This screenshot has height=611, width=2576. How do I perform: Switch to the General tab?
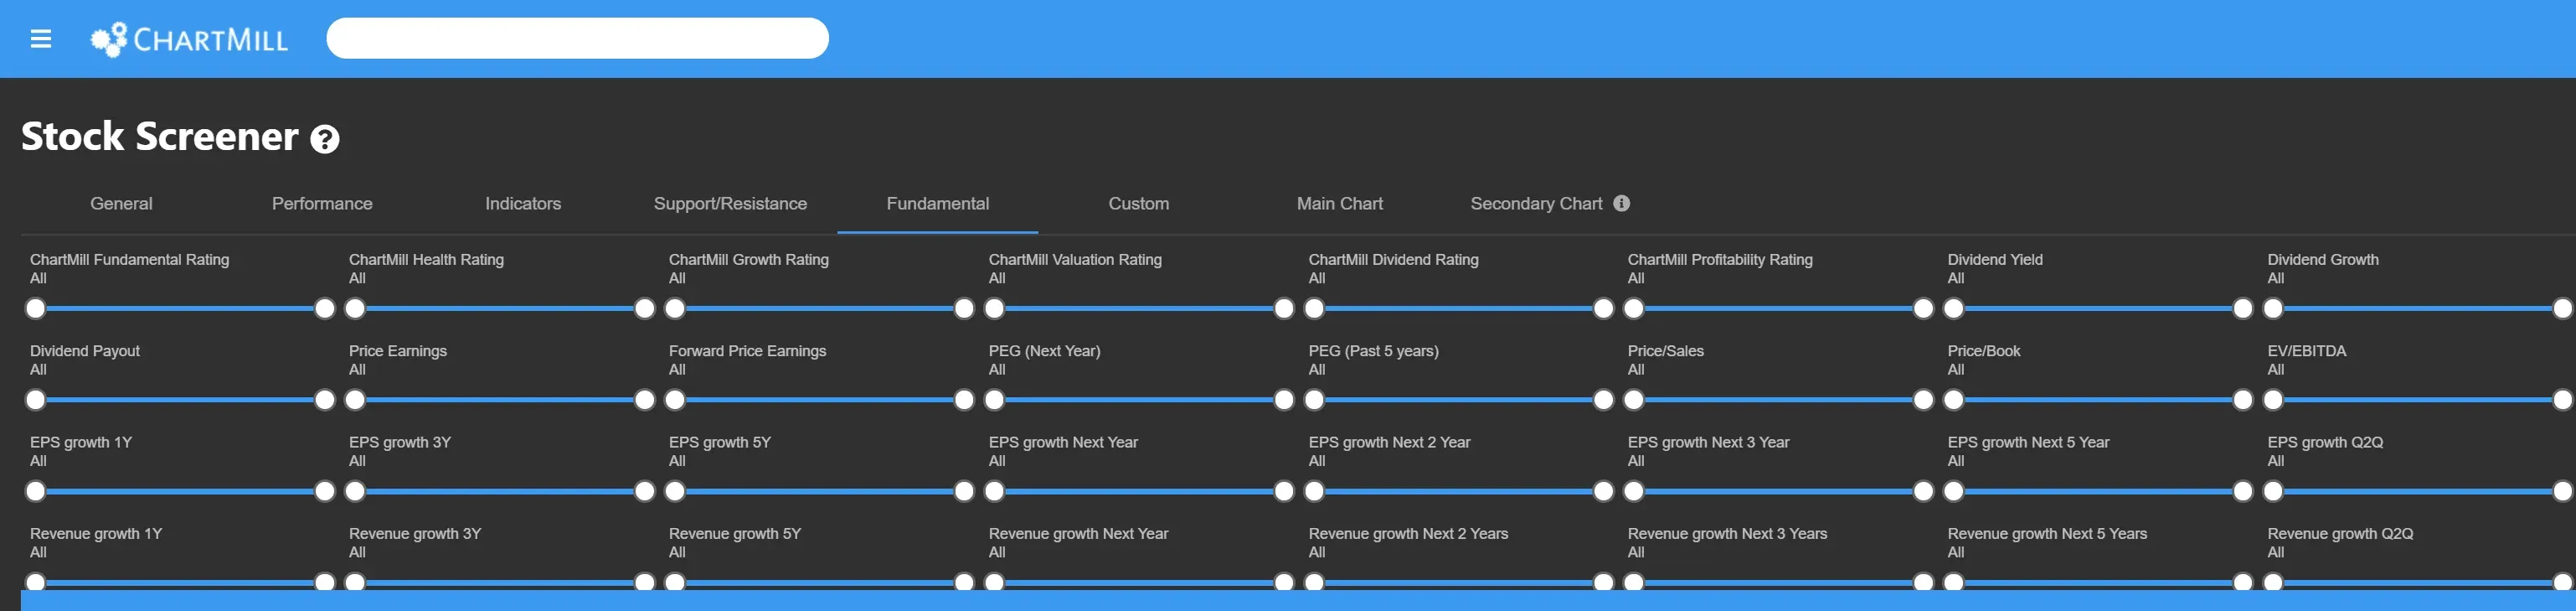click(121, 204)
